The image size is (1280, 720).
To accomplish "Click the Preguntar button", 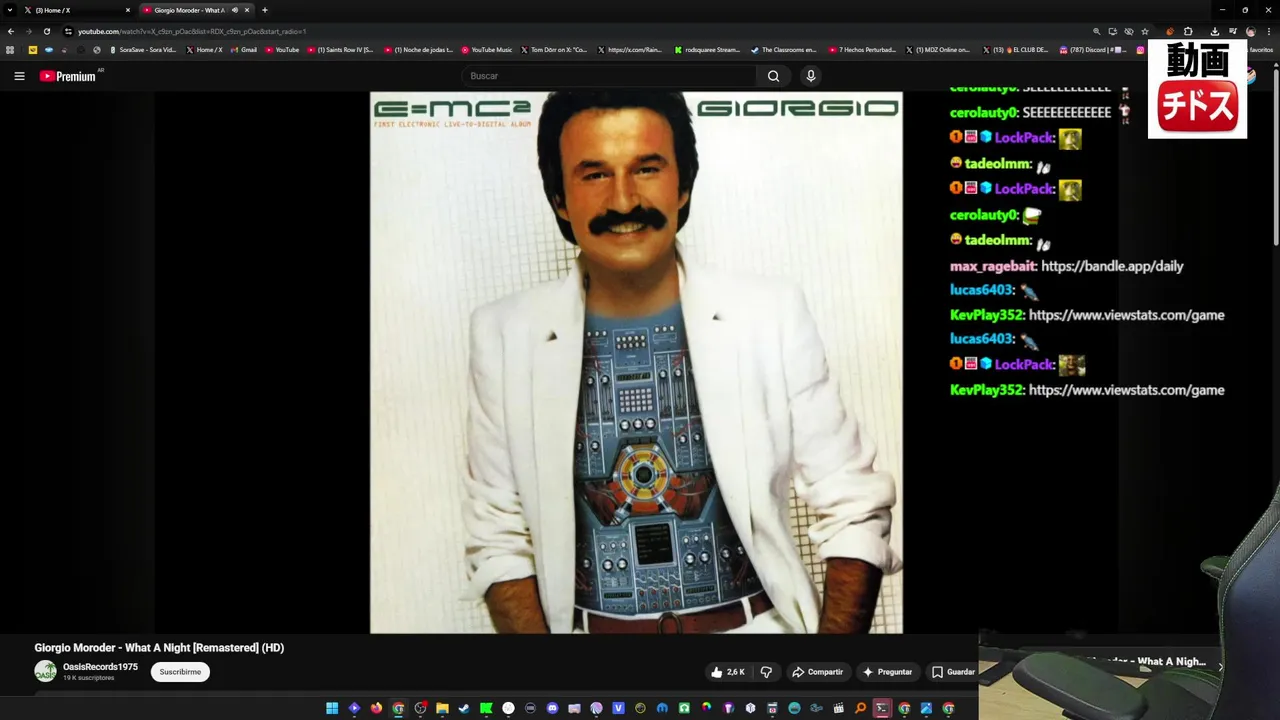I will coord(887,672).
